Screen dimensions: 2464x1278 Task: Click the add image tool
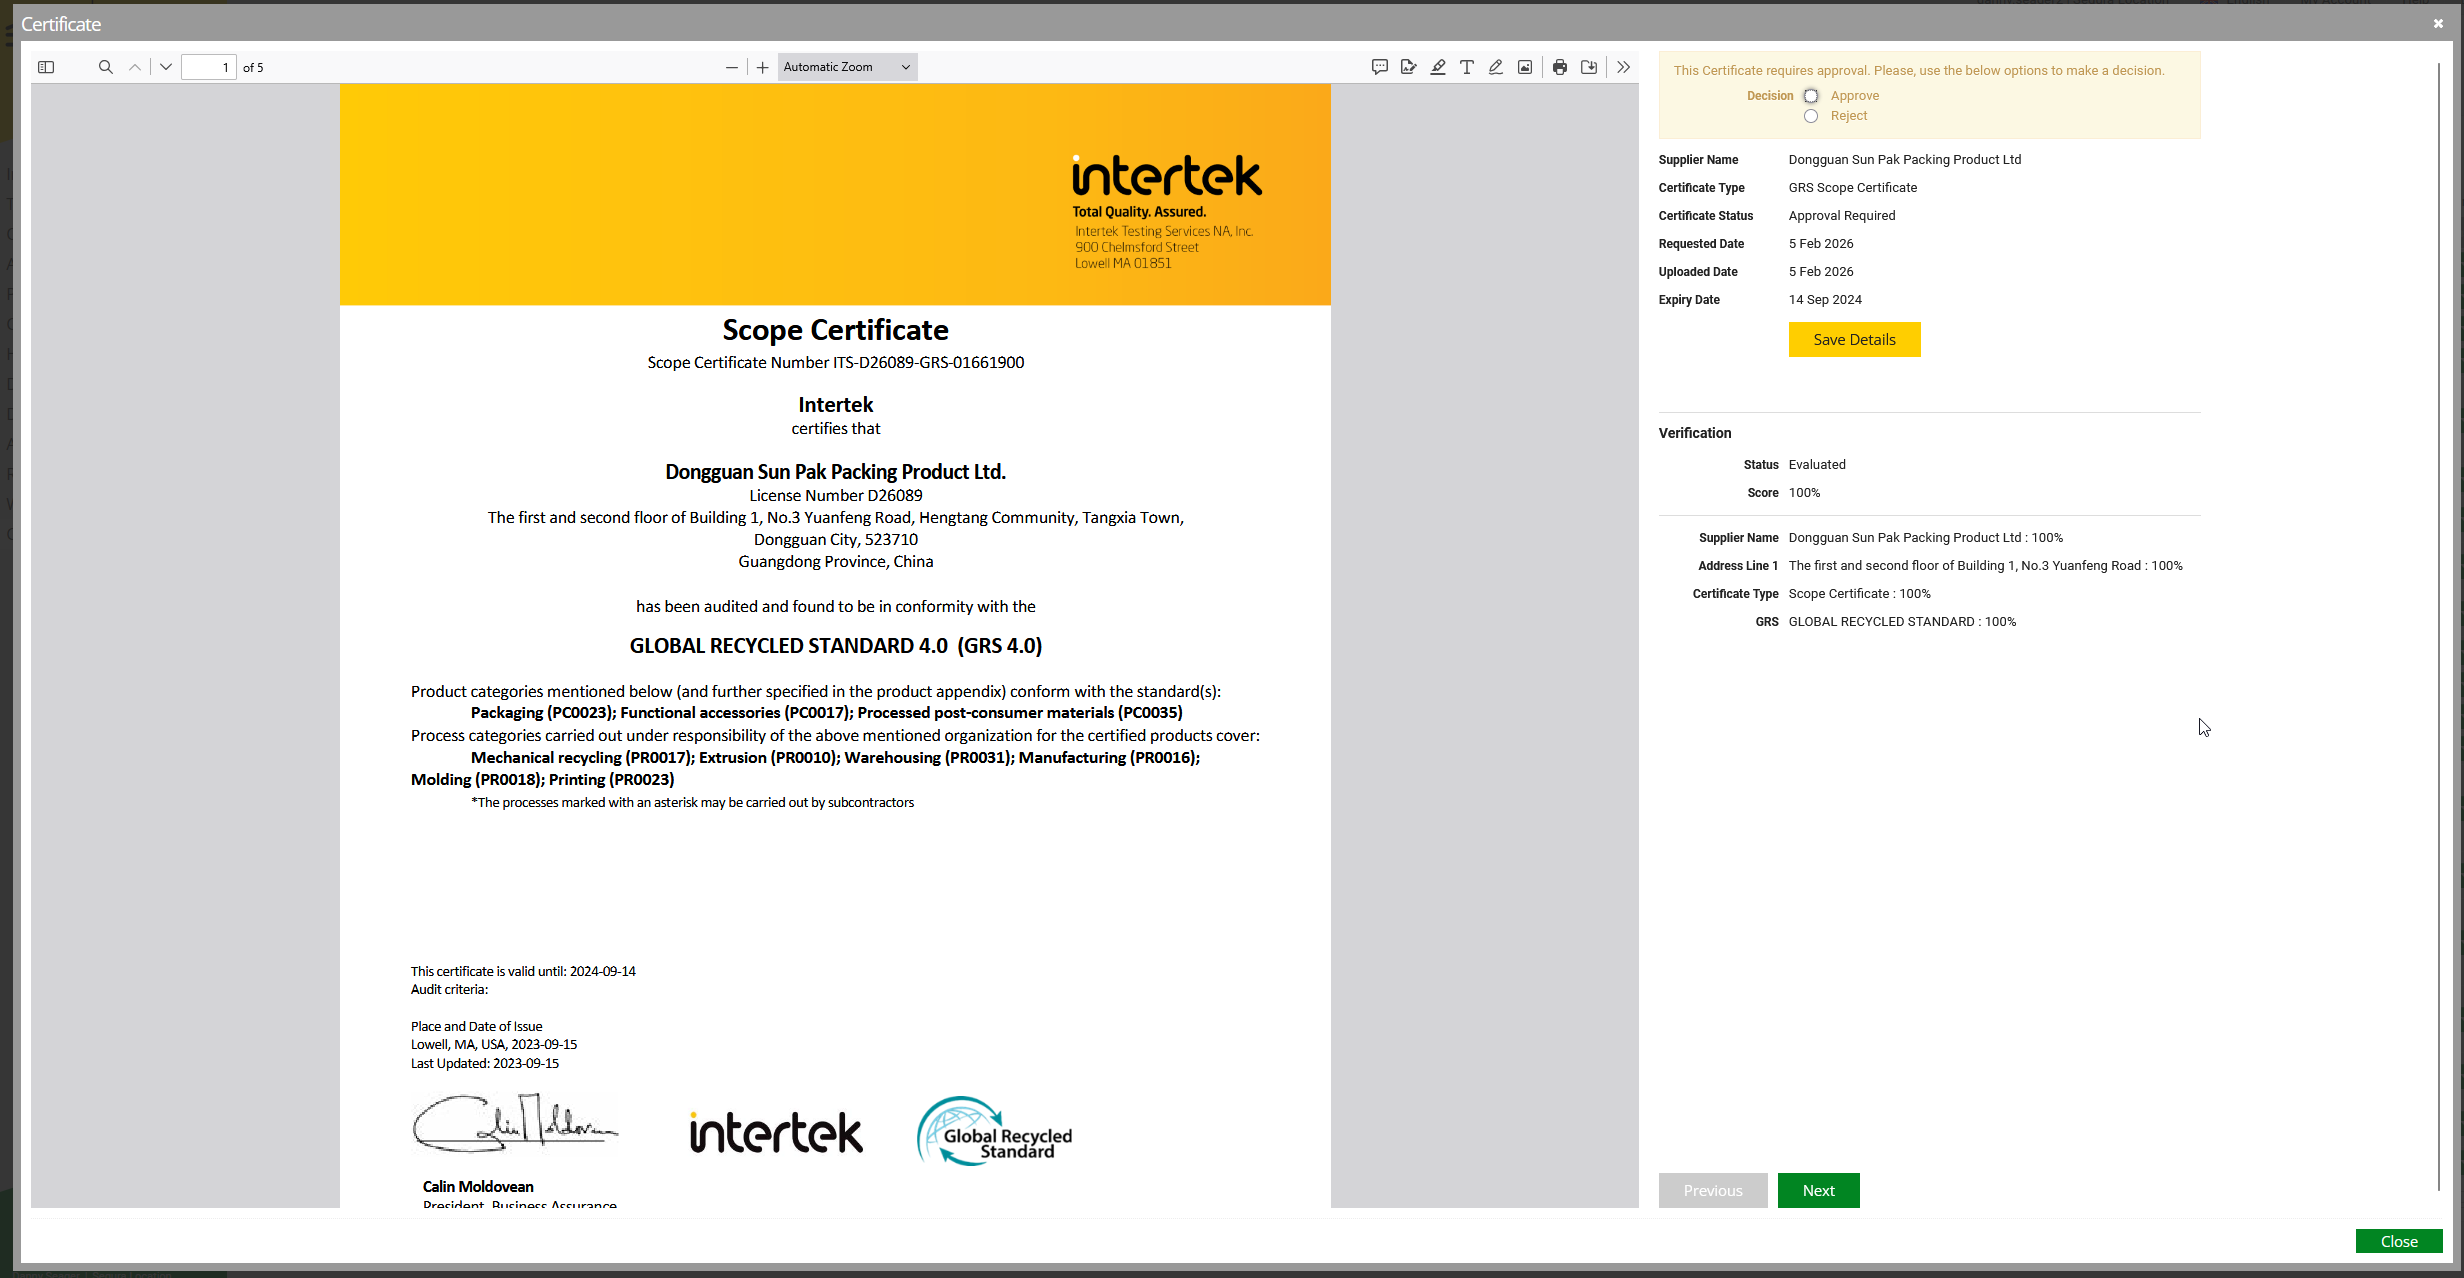coord(1524,67)
